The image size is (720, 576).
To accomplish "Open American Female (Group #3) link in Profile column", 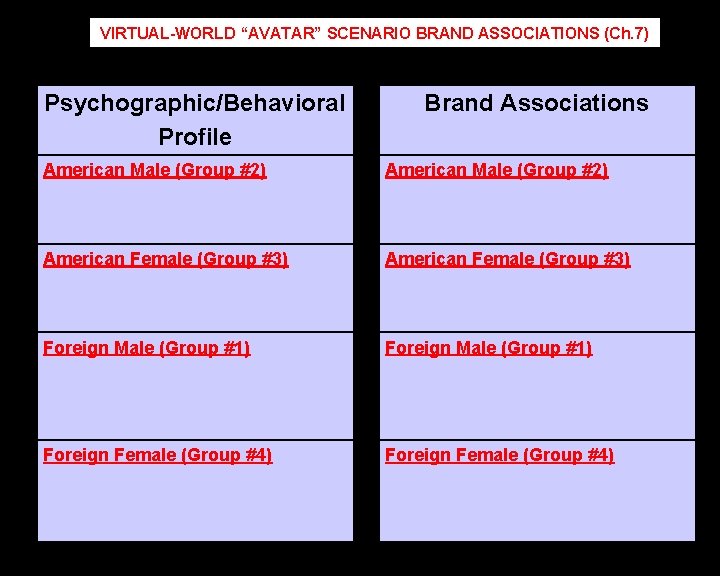I will (x=166, y=260).
